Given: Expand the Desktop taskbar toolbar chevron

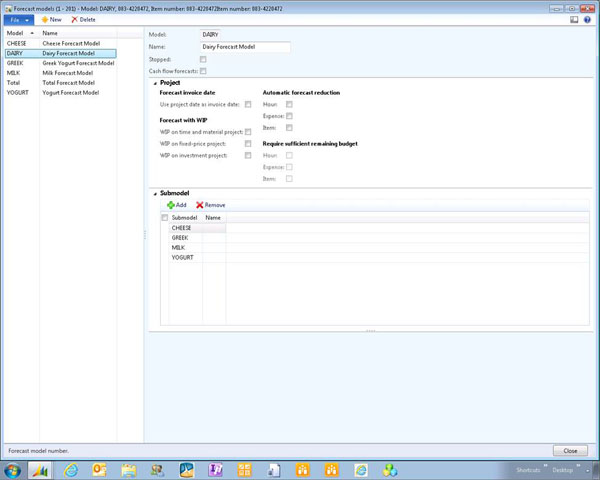Looking at the screenshot, I should 578,466.
